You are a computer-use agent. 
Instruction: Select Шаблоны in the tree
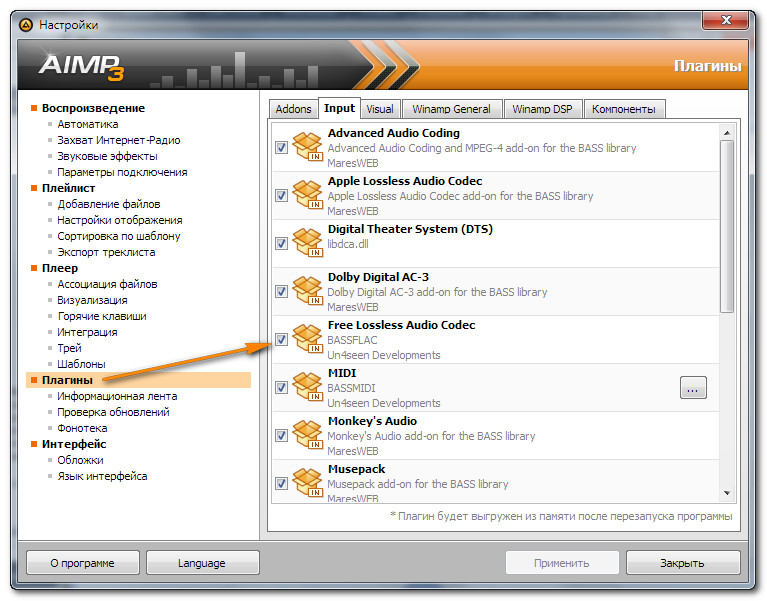click(81, 364)
